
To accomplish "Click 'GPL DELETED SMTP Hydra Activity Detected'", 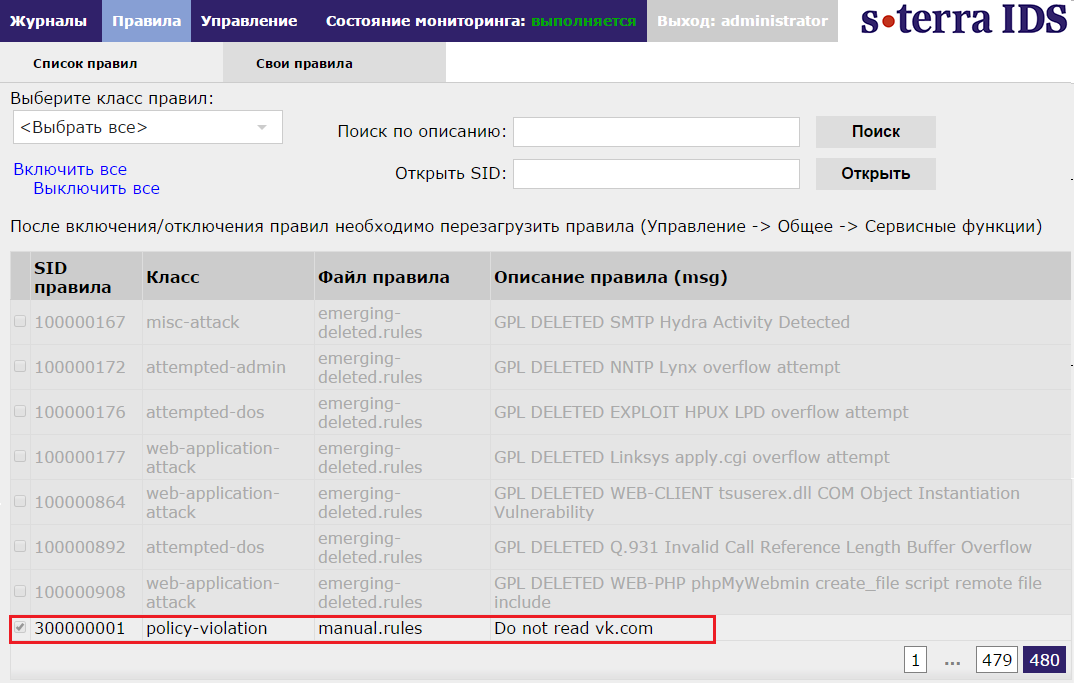I will click(x=672, y=322).
